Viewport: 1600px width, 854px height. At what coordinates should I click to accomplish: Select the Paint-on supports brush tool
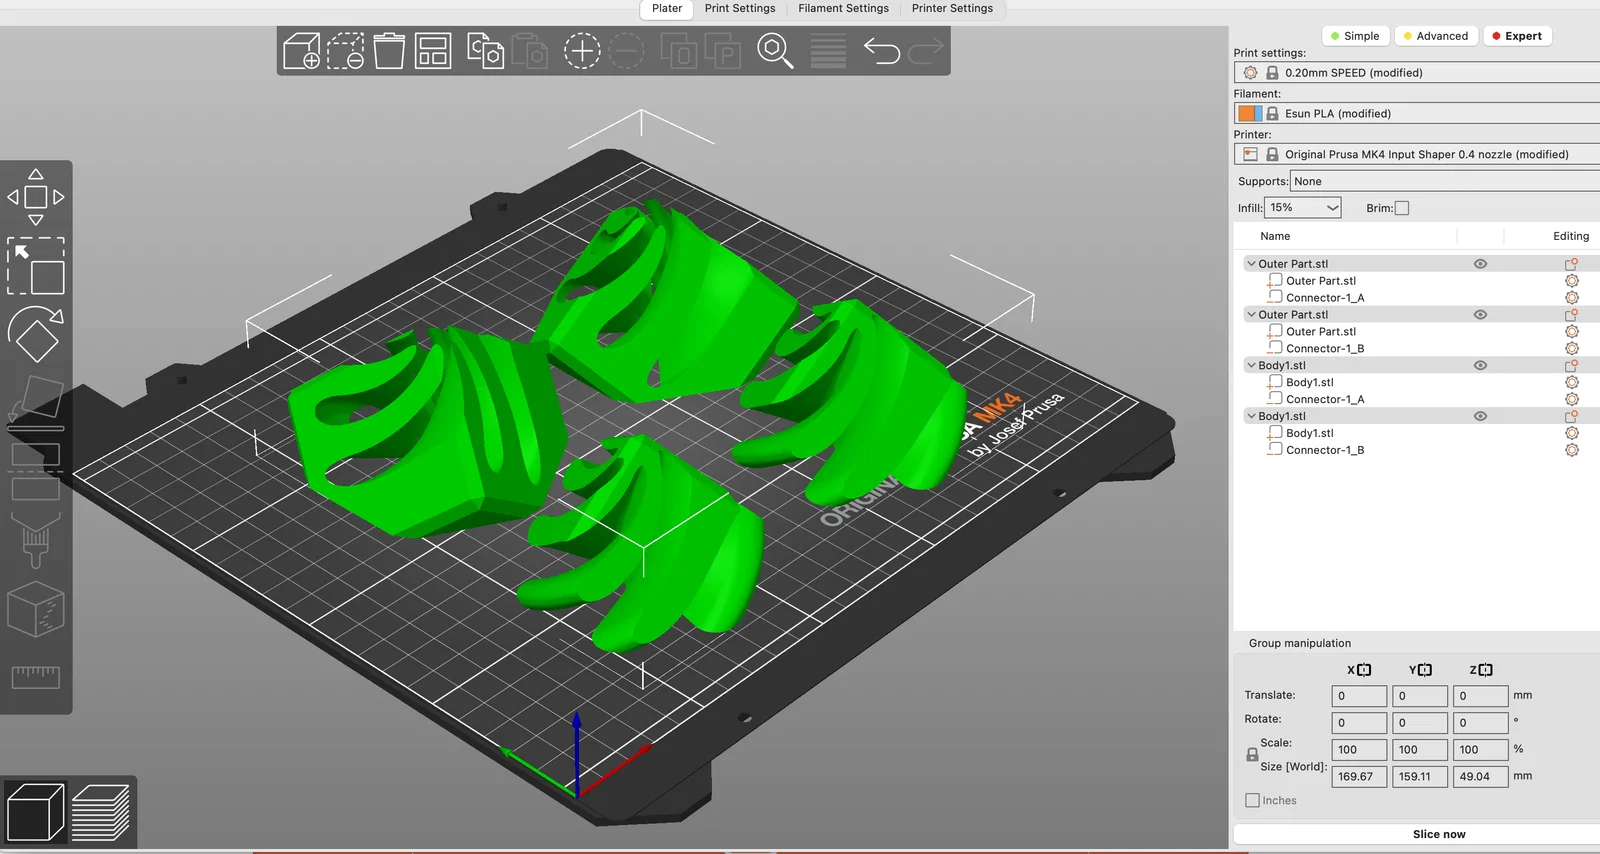click(x=36, y=541)
